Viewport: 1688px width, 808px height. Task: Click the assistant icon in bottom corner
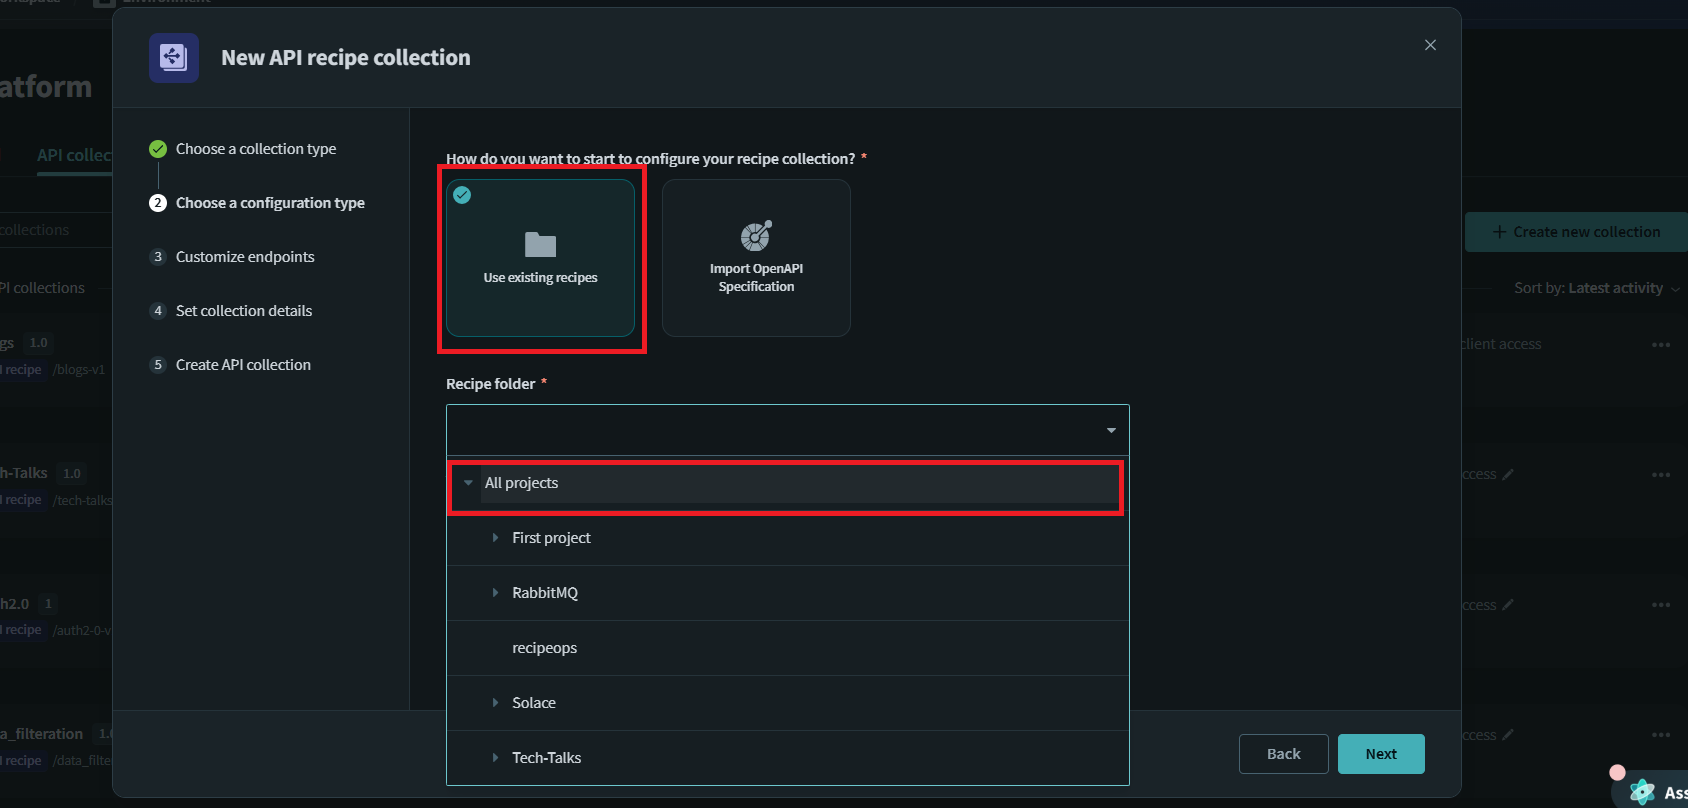1642,792
